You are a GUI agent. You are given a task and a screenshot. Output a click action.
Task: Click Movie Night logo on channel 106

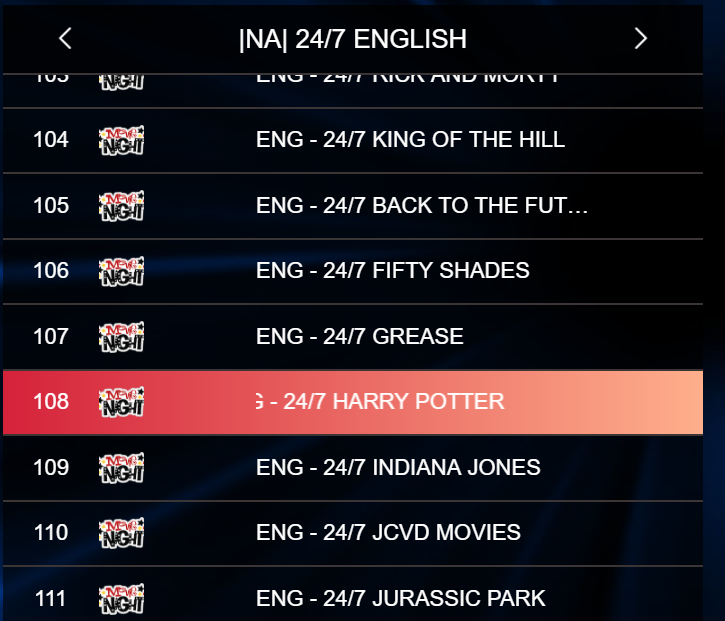tap(122, 271)
